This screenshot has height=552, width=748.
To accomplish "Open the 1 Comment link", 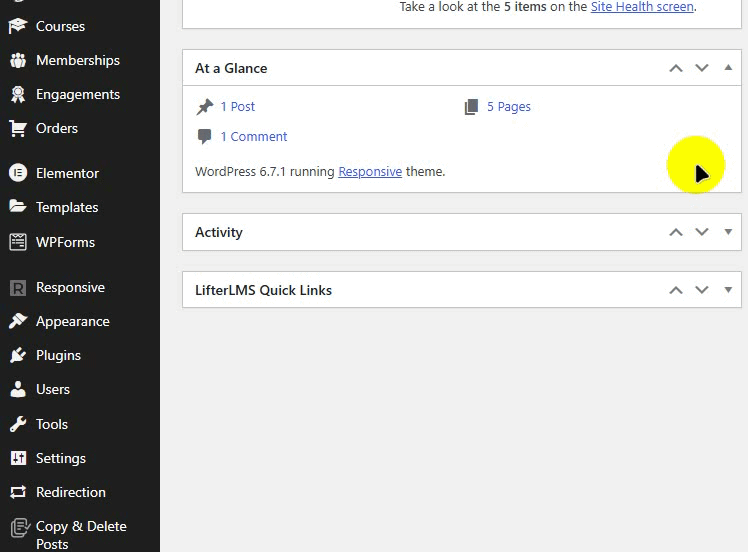I will click(253, 137).
